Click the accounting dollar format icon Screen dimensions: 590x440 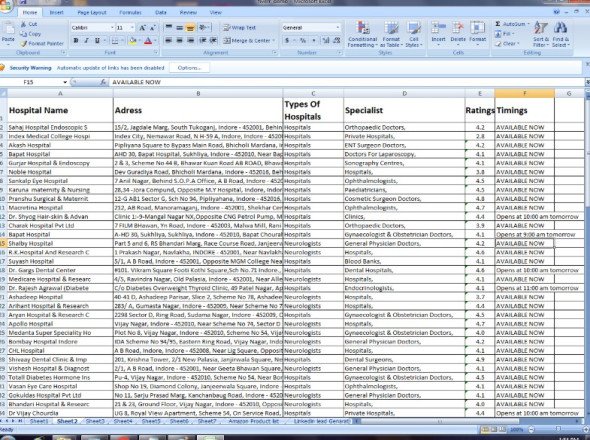coord(287,40)
